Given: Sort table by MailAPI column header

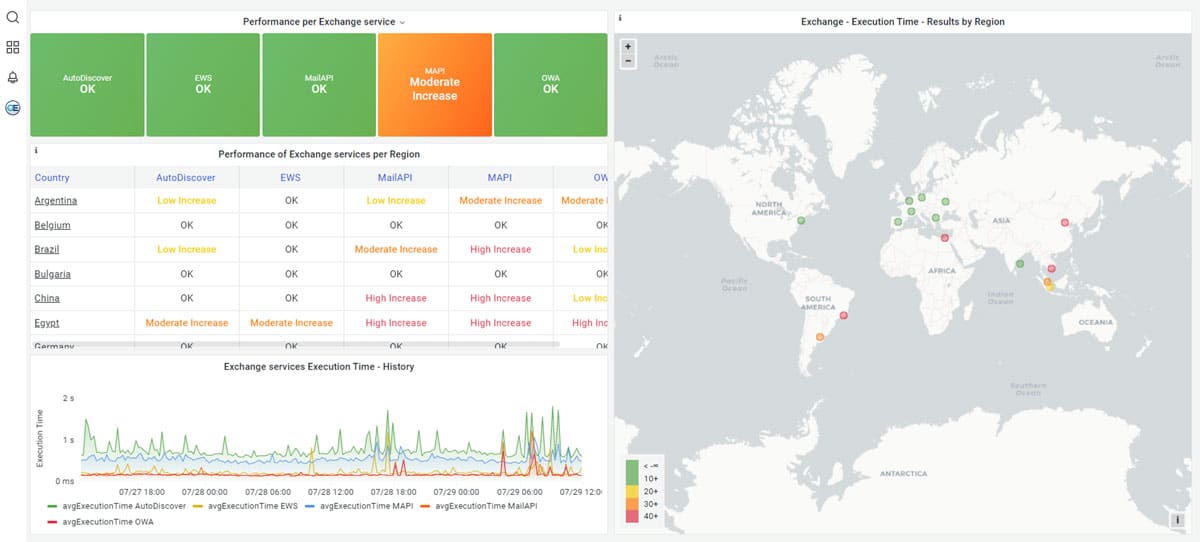Looking at the screenshot, I should pos(396,178).
